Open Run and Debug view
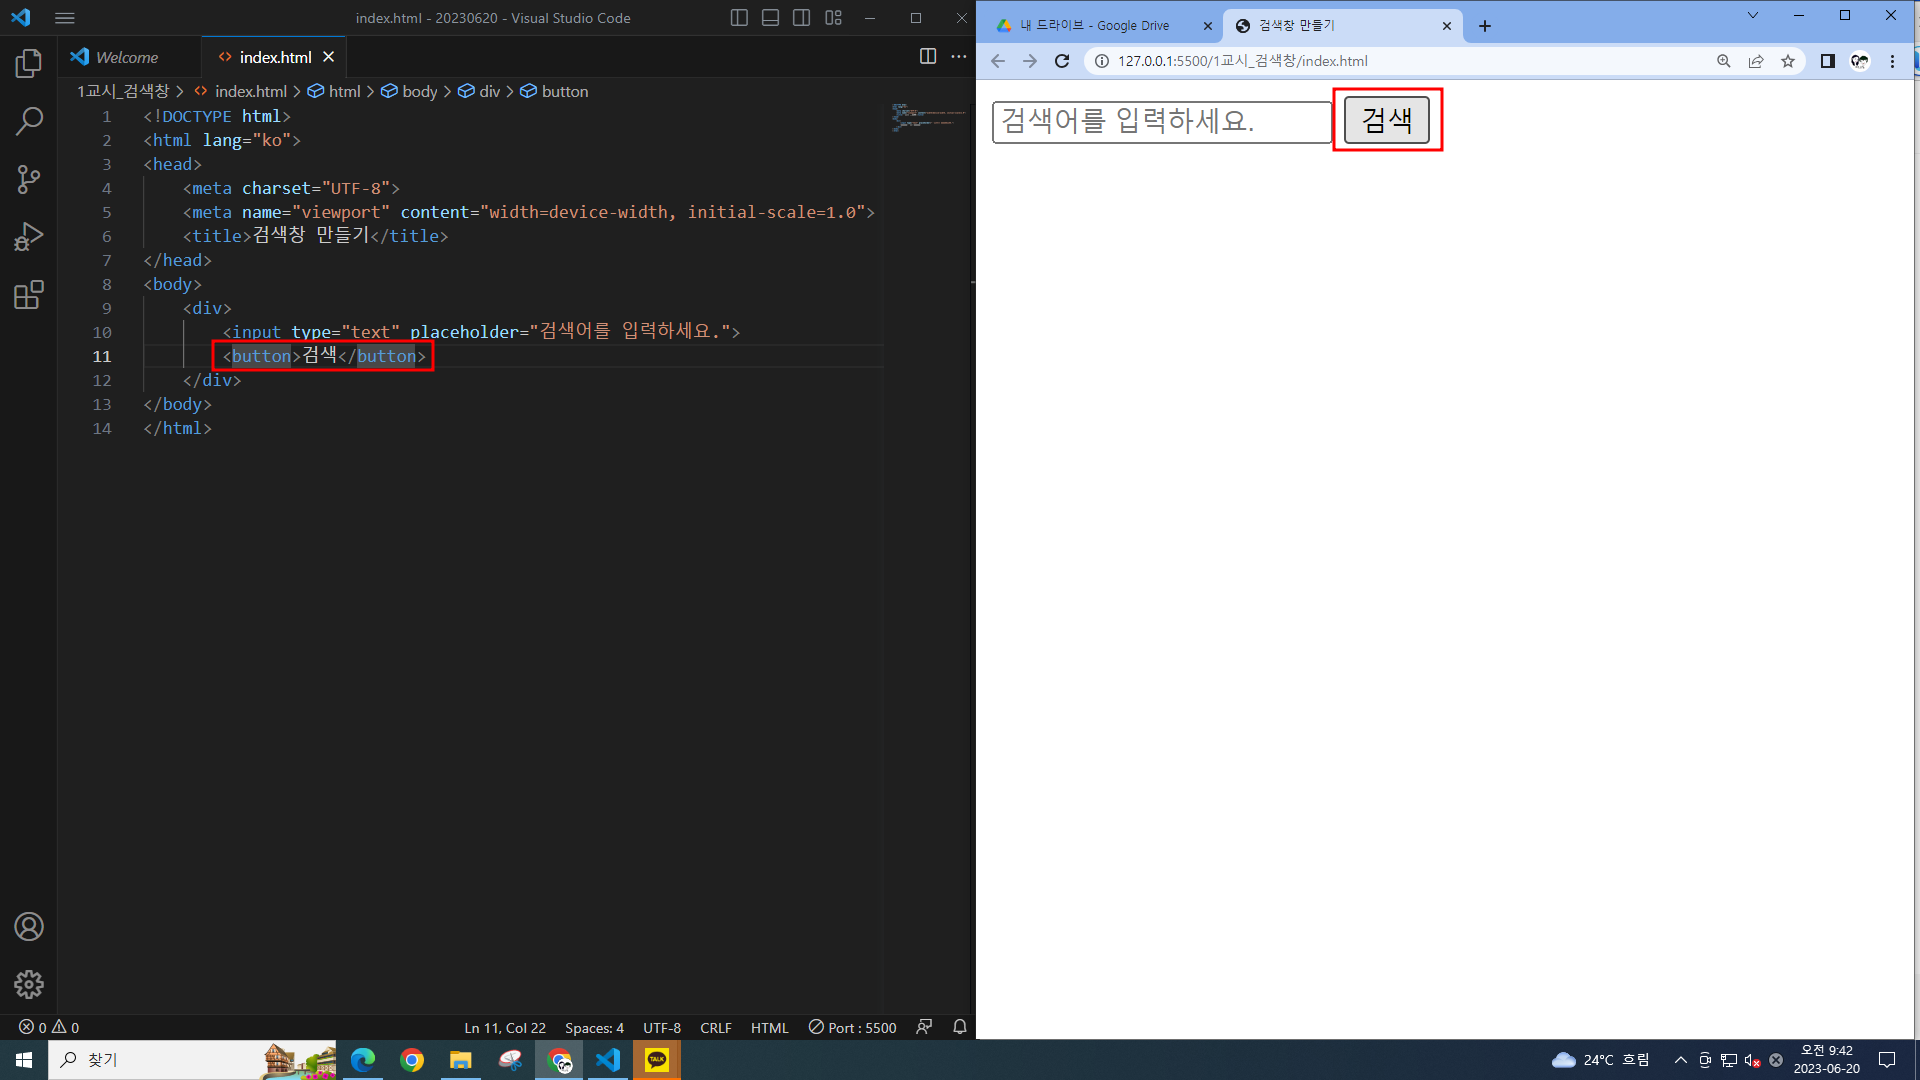This screenshot has height=1080, width=1920. (x=29, y=237)
